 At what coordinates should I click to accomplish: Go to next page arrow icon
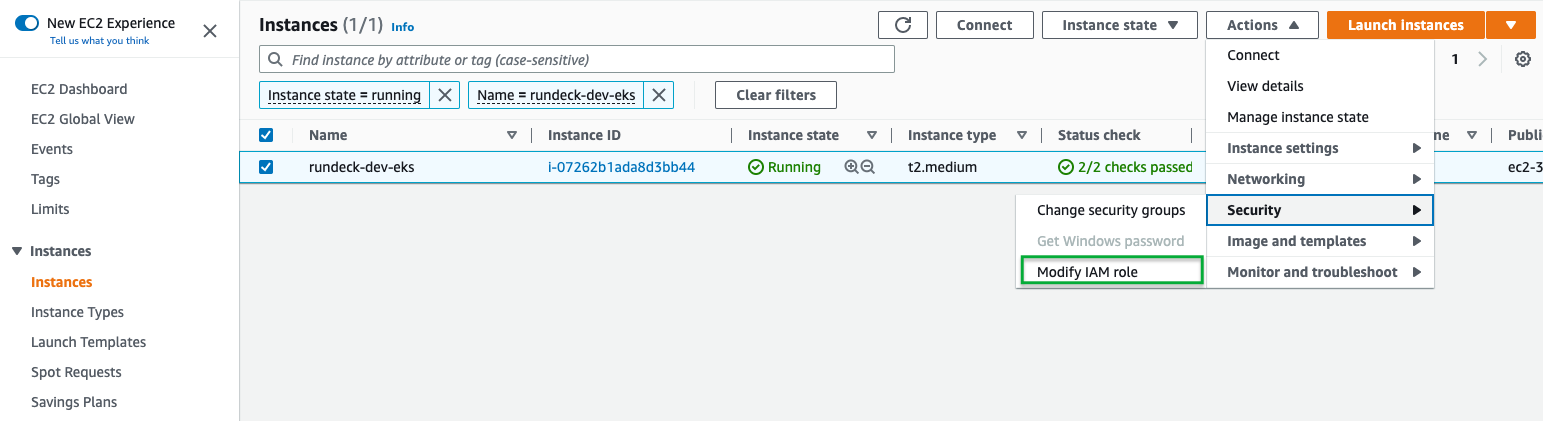1483,59
